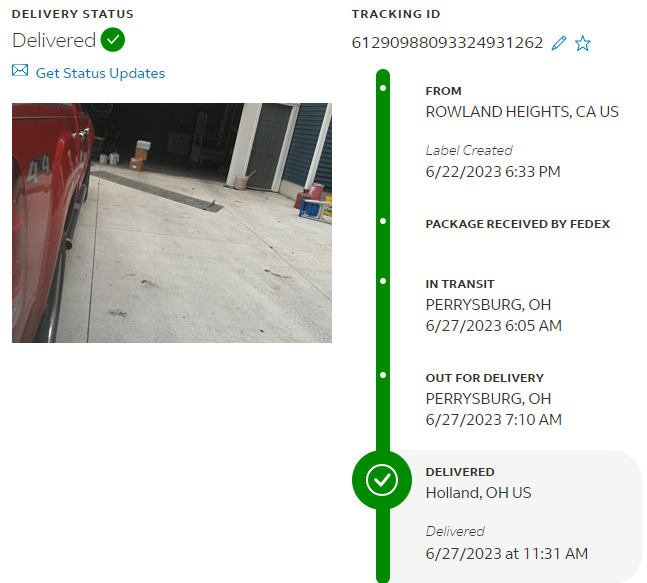
Task: Click the IN TRANSIT status heading
Action: [x=460, y=284]
